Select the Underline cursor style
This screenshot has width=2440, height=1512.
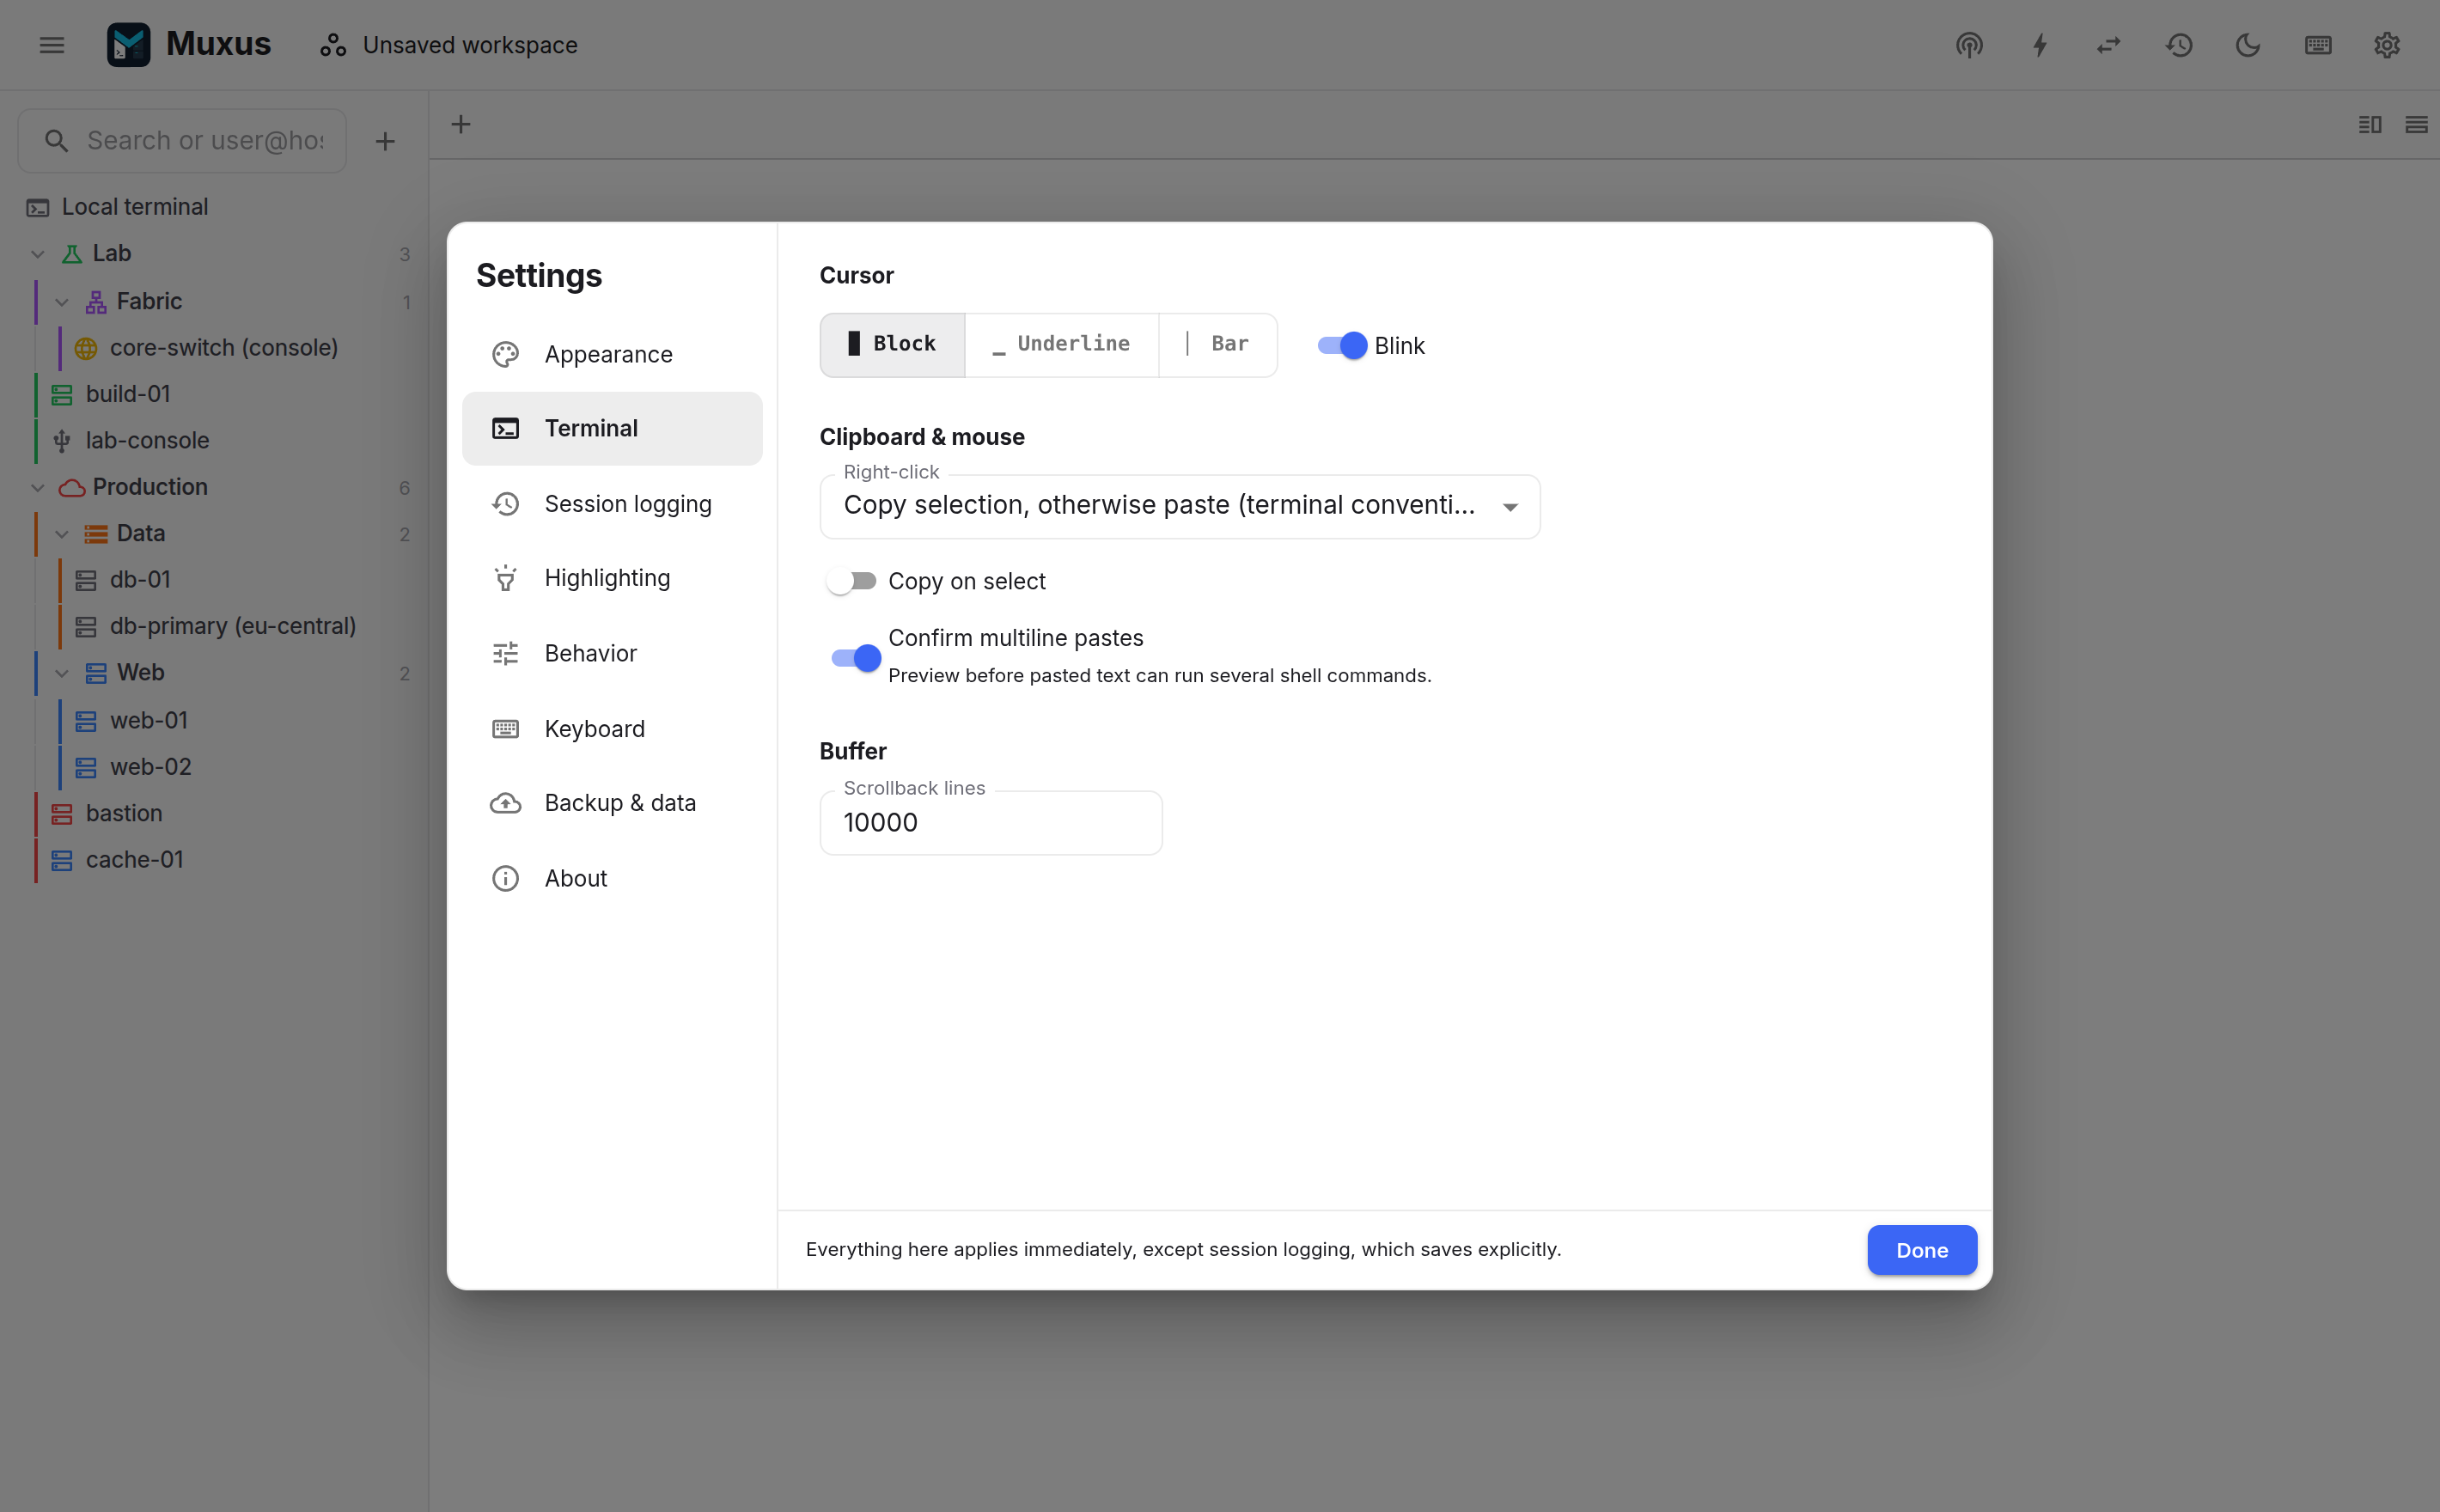(1062, 345)
